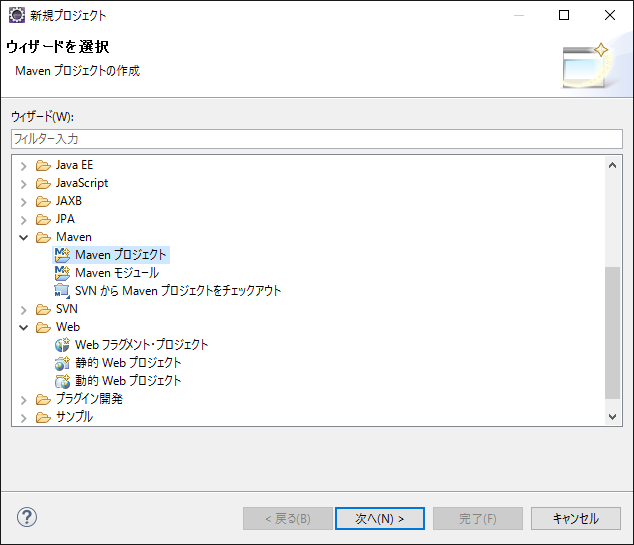Image resolution: width=634 pixels, height=545 pixels.
Task: Click the scroll up arrow of wizard list
Action: point(612,165)
